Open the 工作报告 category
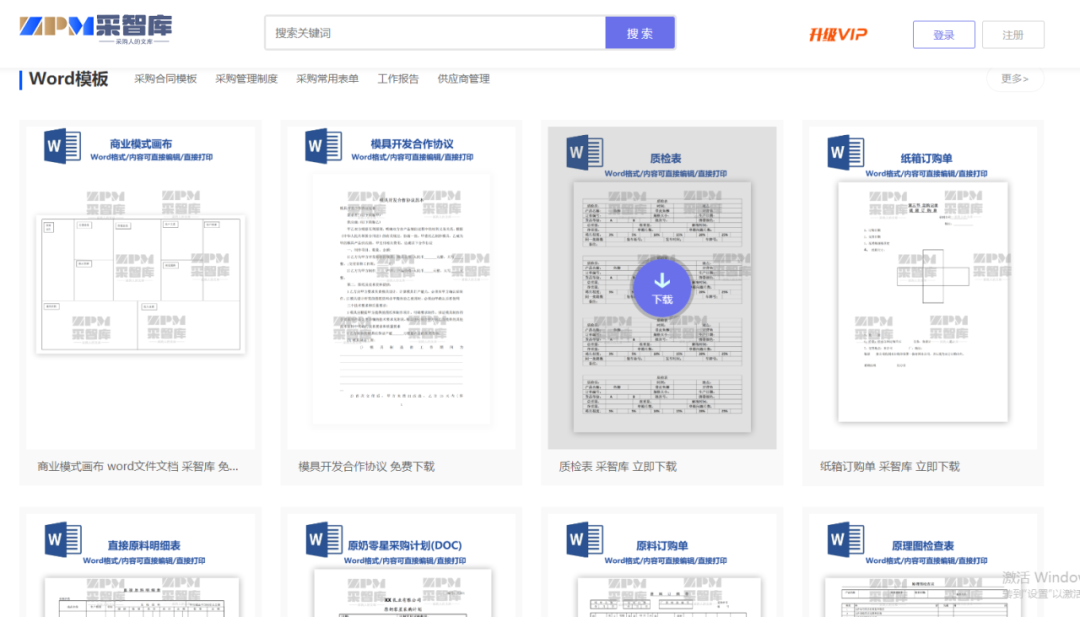1080x617 pixels. [x=398, y=79]
